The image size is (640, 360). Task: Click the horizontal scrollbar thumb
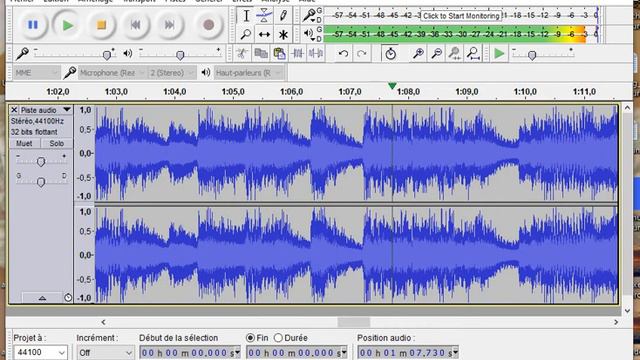353,322
